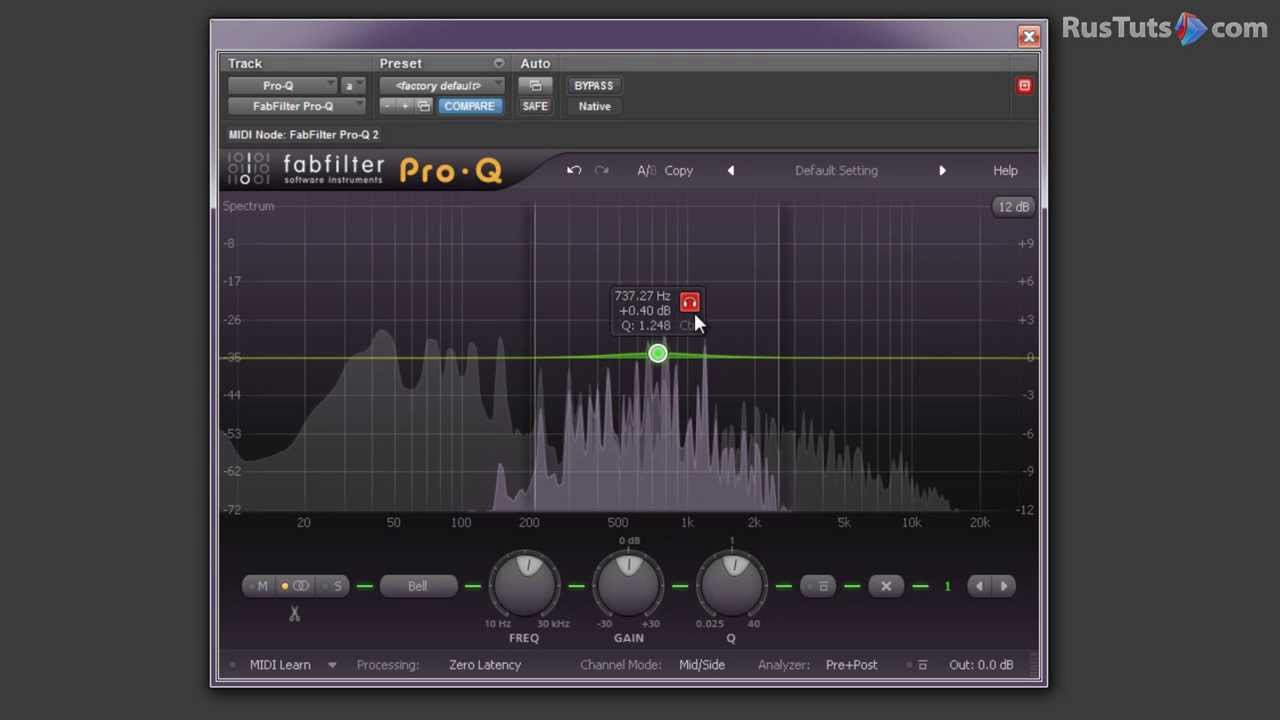The width and height of the screenshot is (1280, 720).
Task: Open the Spectrum analyzer settings
Action: tap(248, 206)
